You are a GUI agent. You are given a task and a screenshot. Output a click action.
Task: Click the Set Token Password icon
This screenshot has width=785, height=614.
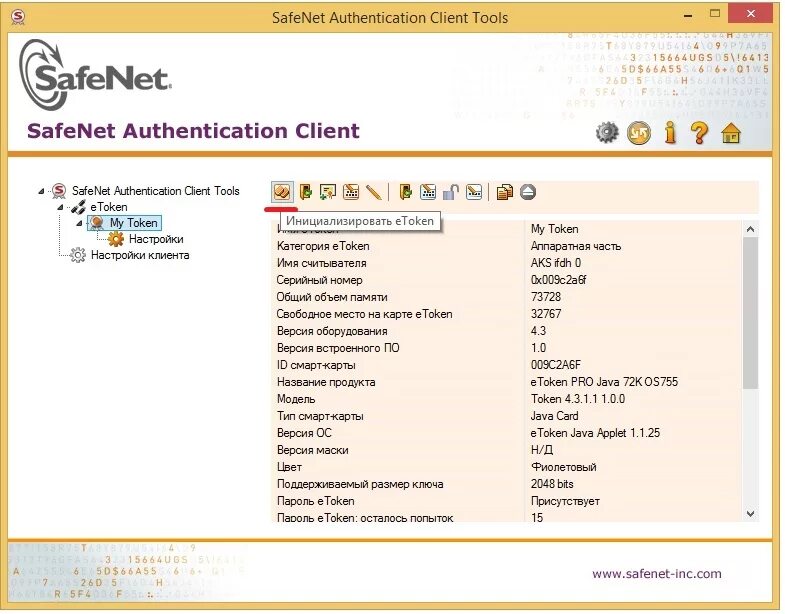(x=474, y=192)
